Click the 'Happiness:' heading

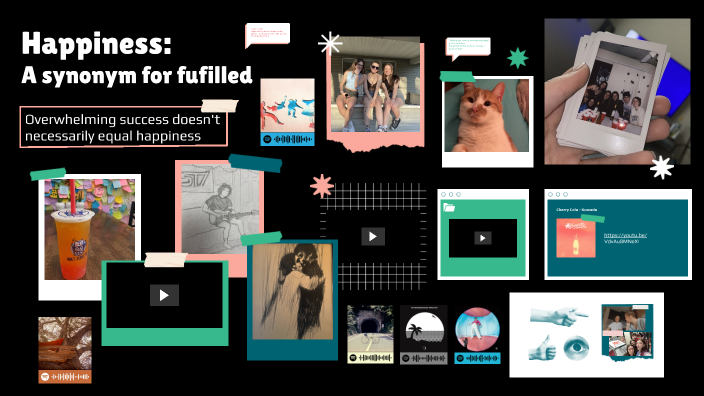coord(97,44)
